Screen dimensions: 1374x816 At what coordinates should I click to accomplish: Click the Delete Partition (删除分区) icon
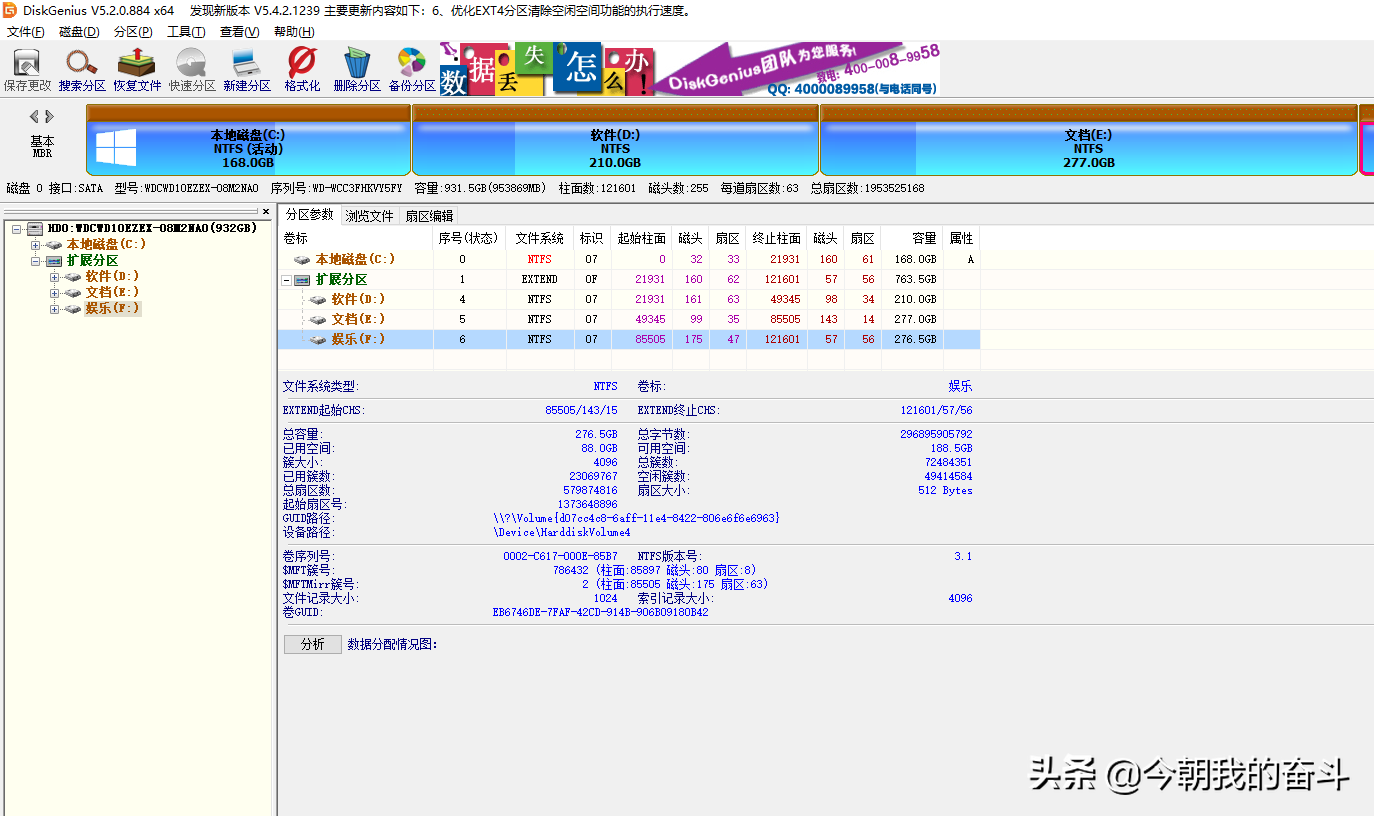[357, 70]
